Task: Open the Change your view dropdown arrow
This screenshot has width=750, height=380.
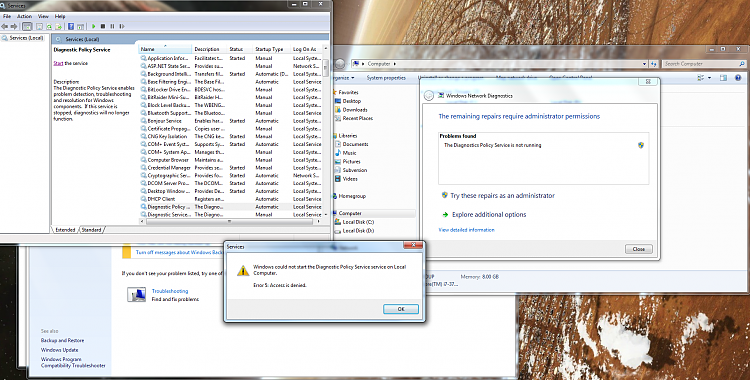Action: tap(710, 78)
